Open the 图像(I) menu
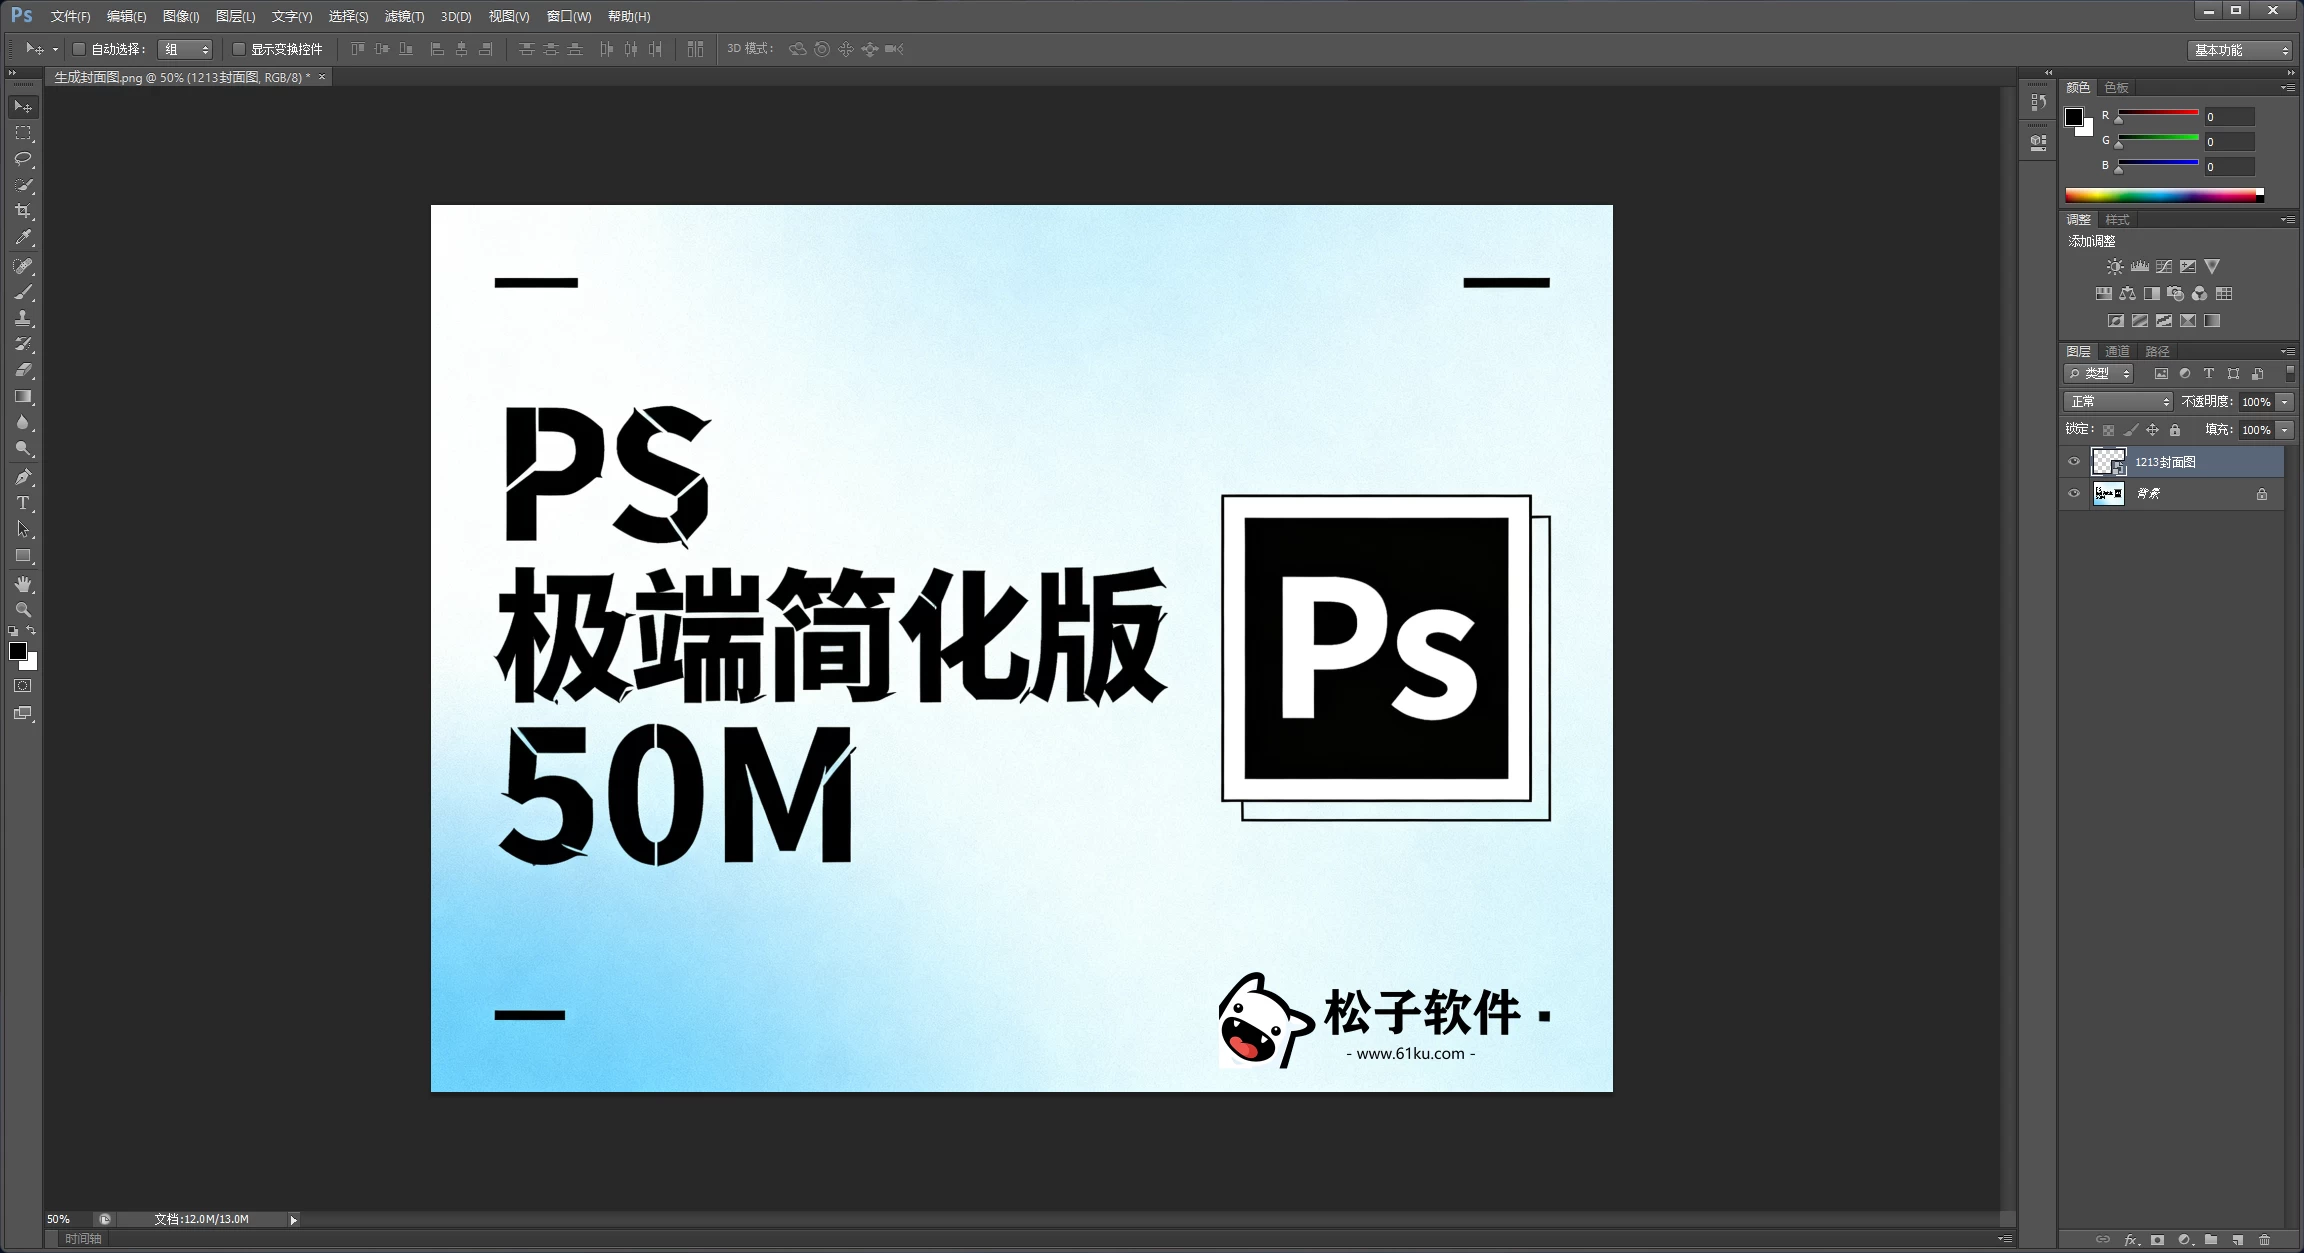Screen dimensions: 2304x1253 pos(181,17)
